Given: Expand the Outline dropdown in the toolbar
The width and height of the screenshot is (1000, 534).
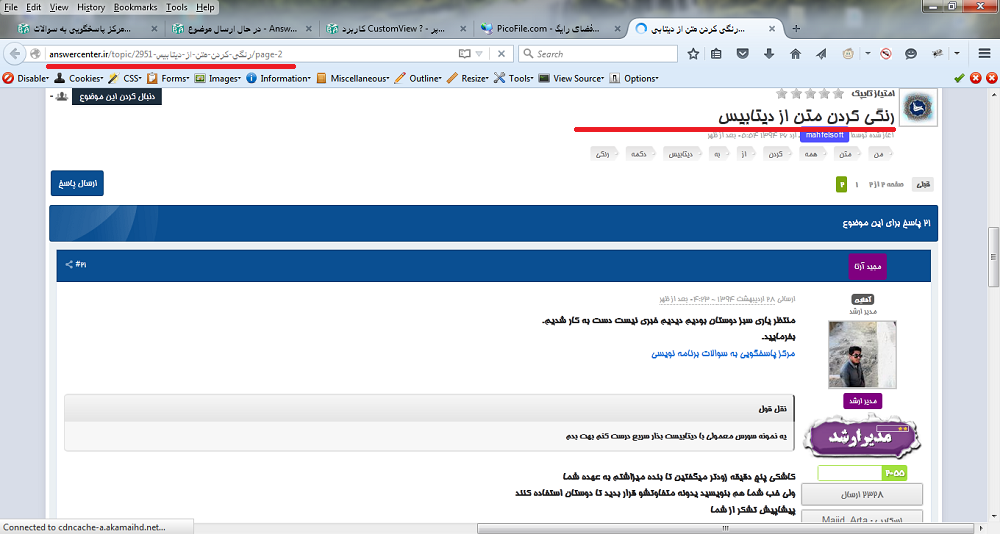Looking at the screenshot, I should tap(422, 78).
